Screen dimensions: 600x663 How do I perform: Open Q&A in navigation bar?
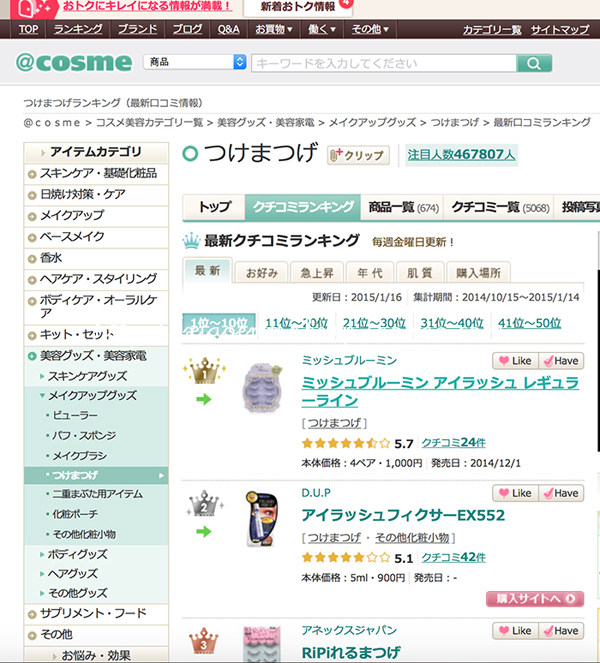click(x=228, y=29)
